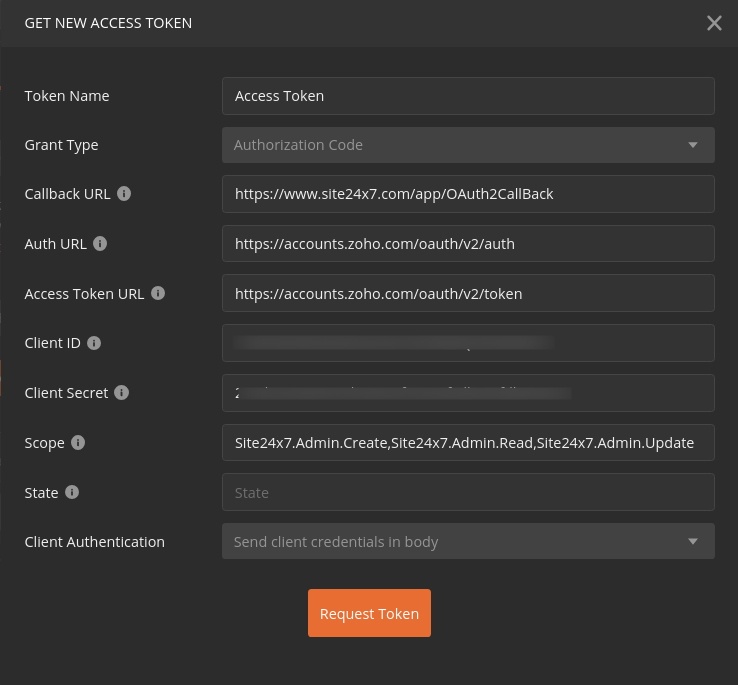
Task: Click the Grant Type dropdown arrow
Action: (692, 145)
